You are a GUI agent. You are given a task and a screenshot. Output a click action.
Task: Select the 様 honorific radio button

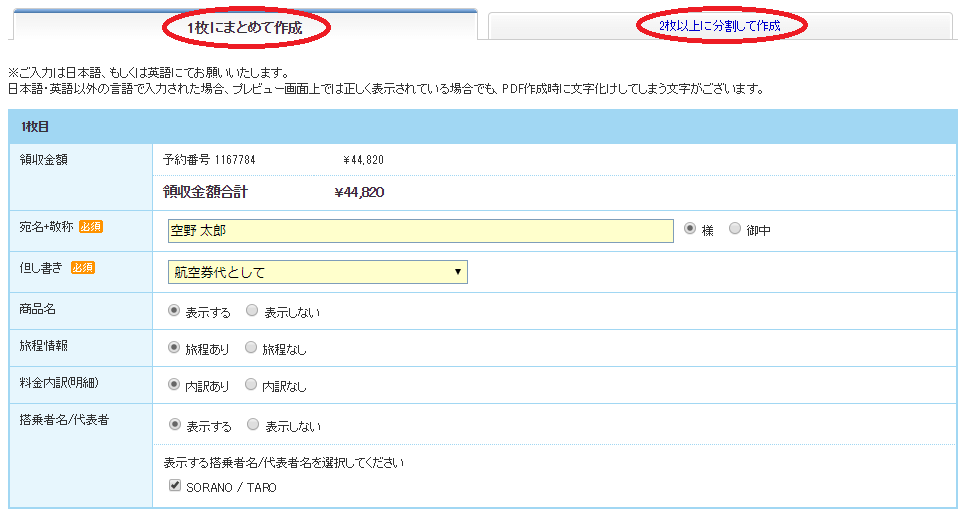[x=690, y=228]
